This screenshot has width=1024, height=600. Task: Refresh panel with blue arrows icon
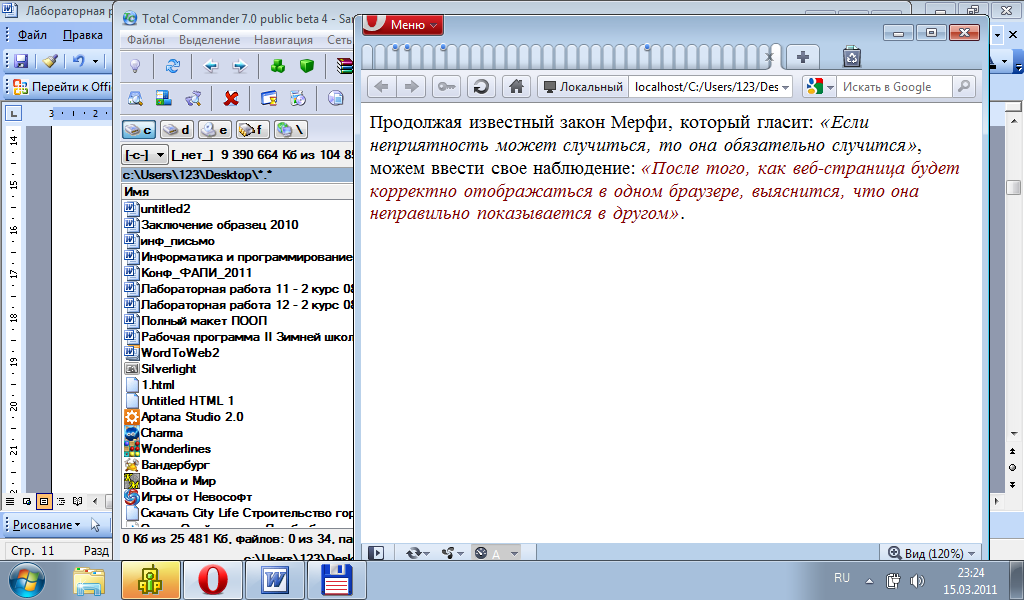click(x=172, y=66)
